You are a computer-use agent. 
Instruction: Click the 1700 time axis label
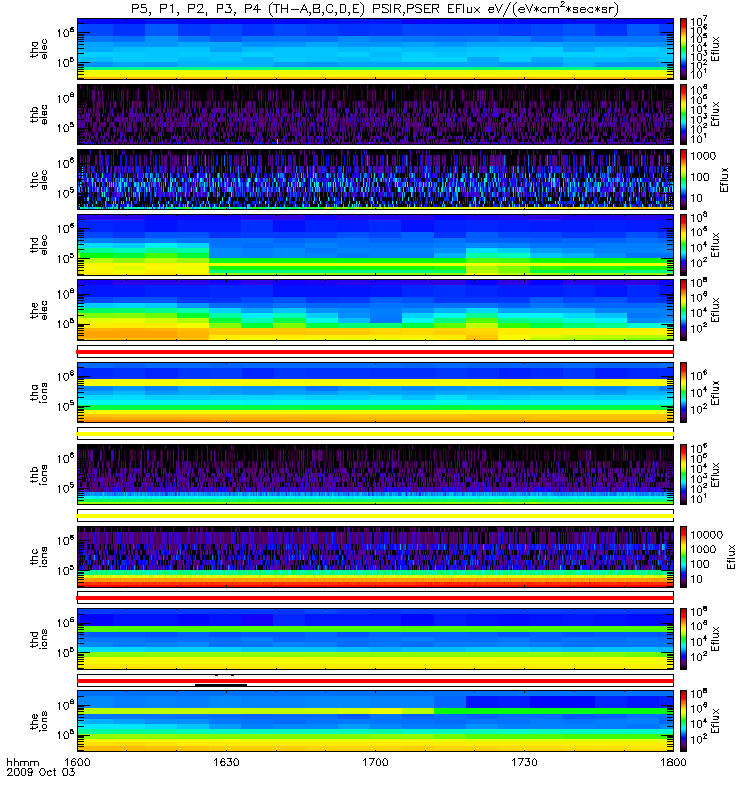pos(376,762)
